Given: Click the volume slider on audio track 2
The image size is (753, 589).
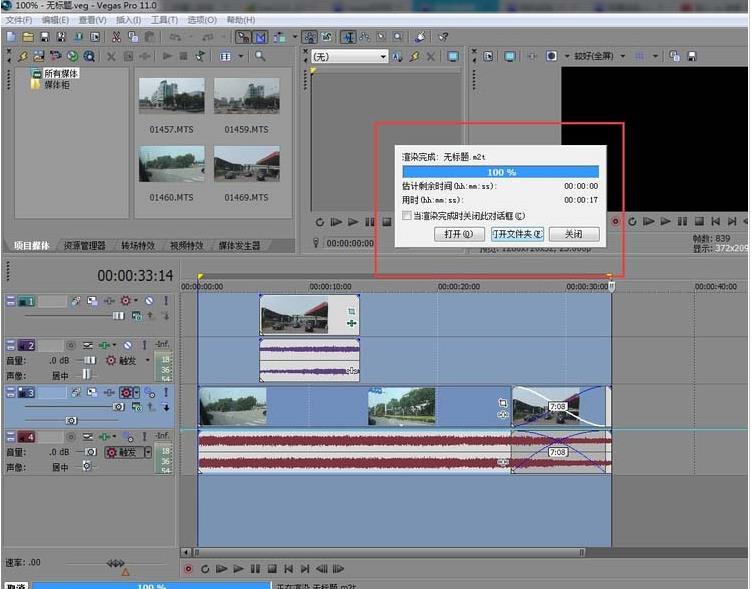Looking at the screenshot, I should click(x=87, y=360).
